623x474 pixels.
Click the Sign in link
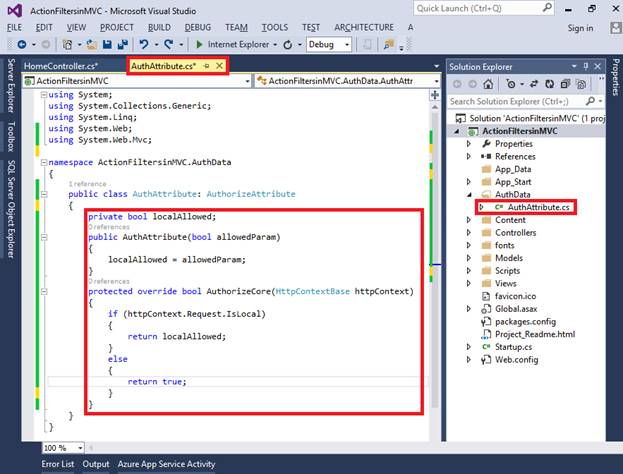click(x=580, y=28)
